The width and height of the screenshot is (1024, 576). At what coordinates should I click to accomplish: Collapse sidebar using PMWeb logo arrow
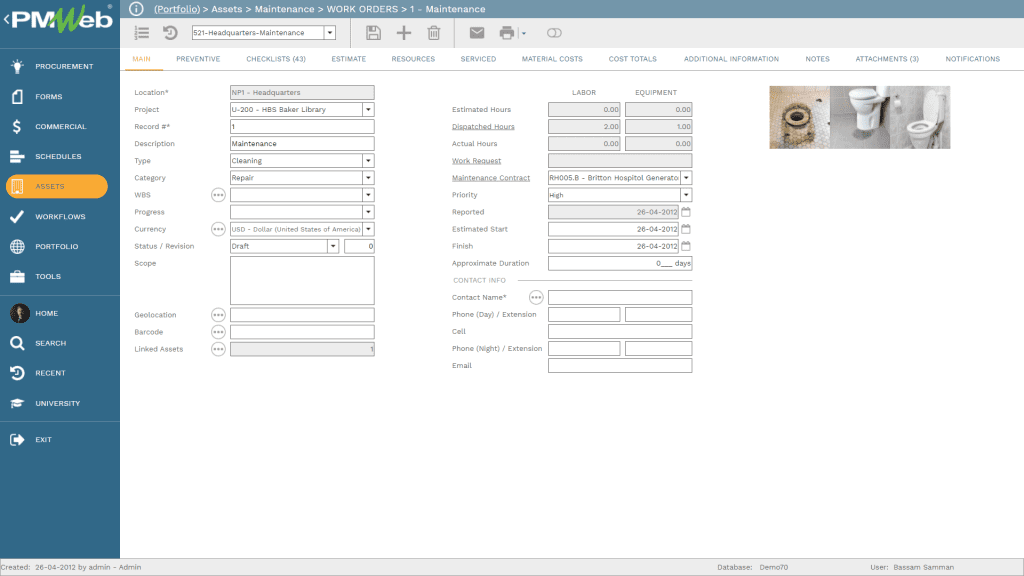click(x=7, y=20)
